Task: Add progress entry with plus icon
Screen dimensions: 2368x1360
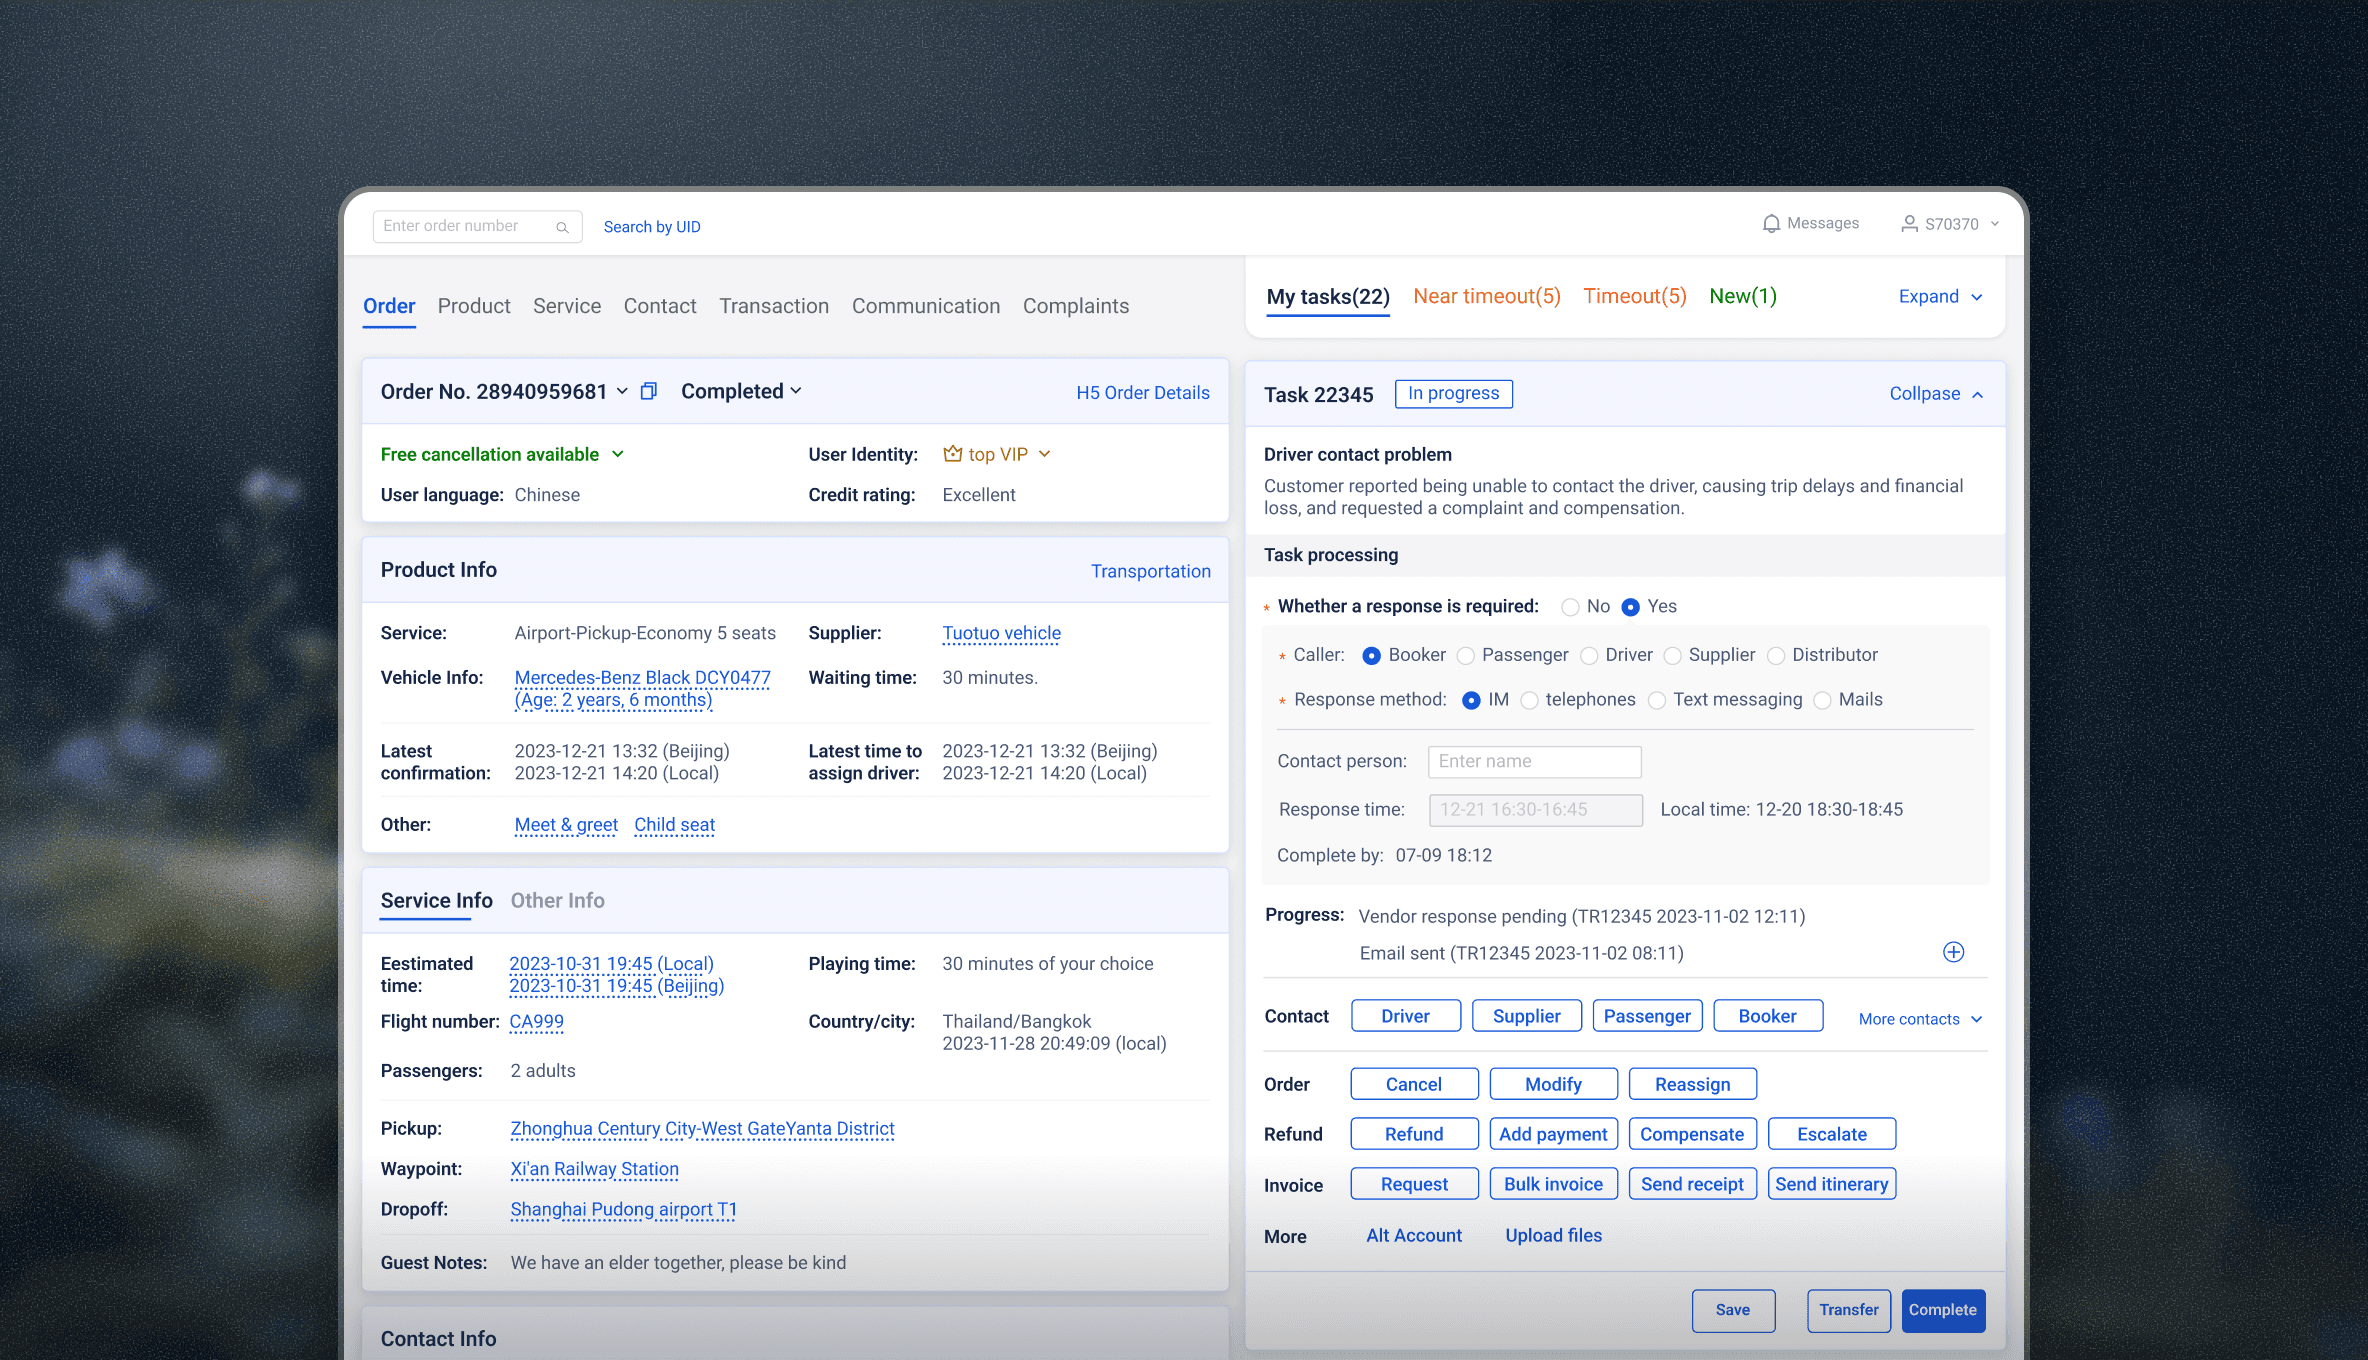Action: coord(1953,952)
